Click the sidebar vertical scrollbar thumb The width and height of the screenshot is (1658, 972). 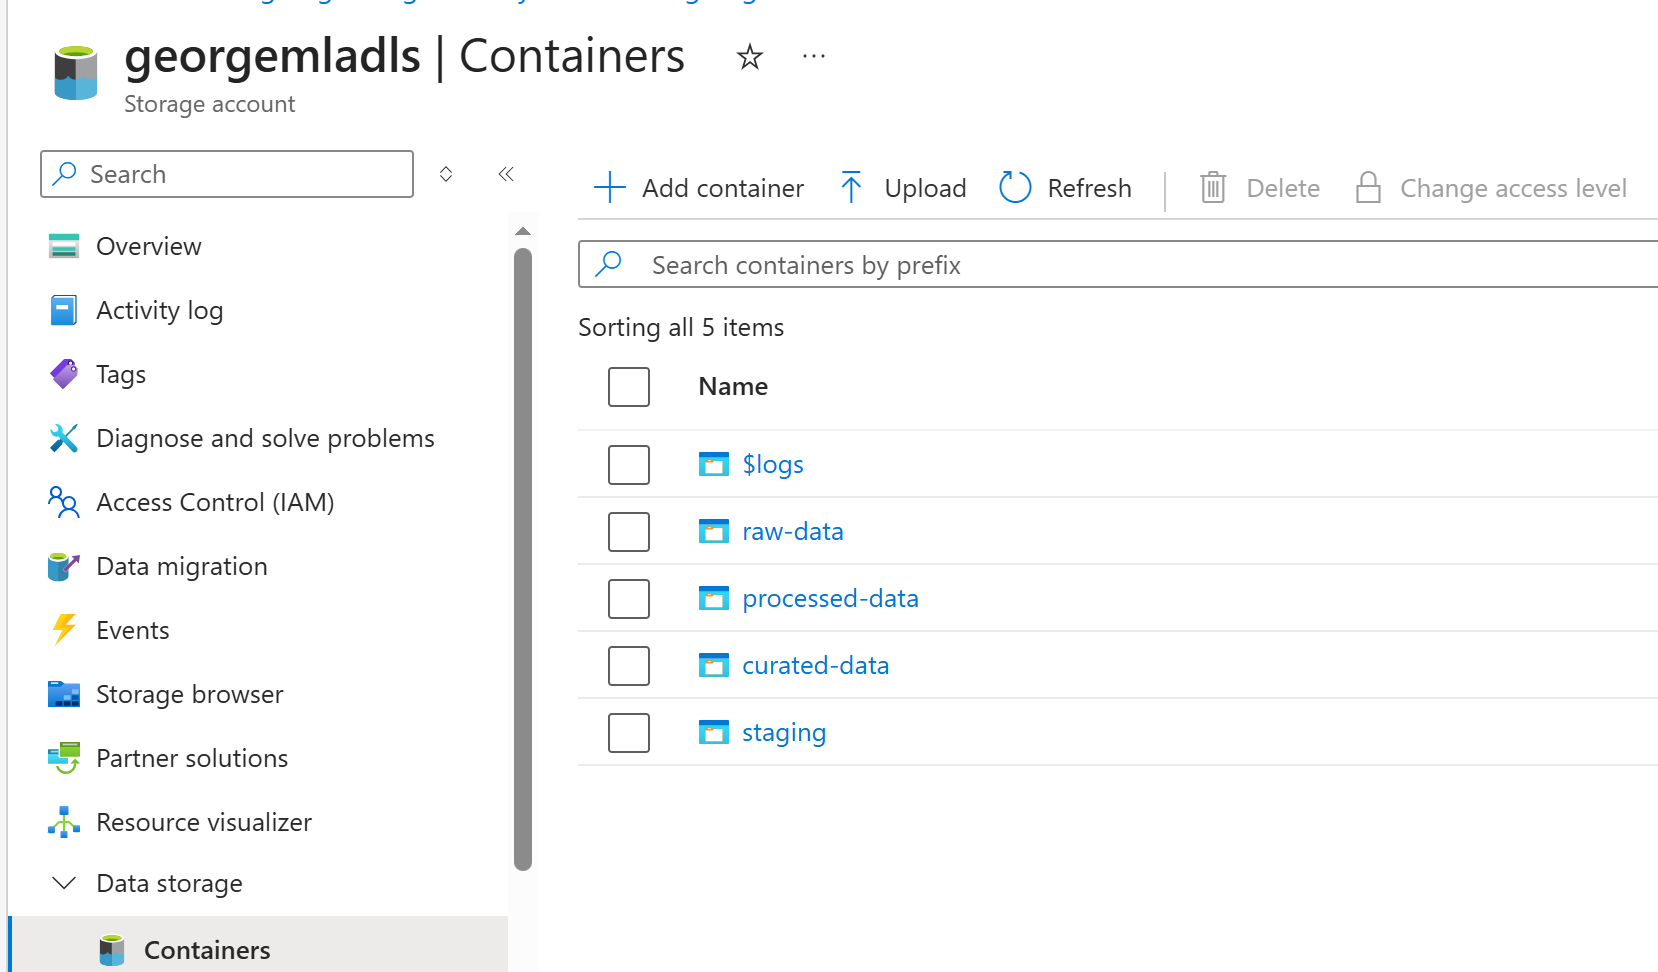click(523, 560)
